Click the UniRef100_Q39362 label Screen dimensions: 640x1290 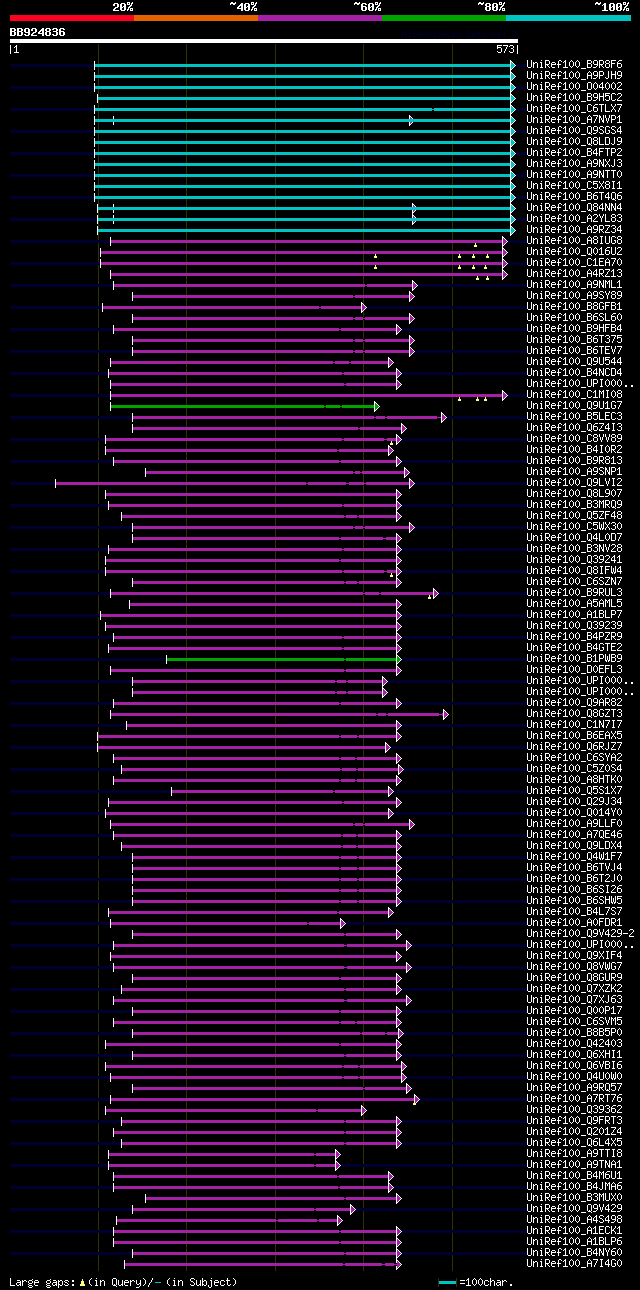click(574, 1110)
